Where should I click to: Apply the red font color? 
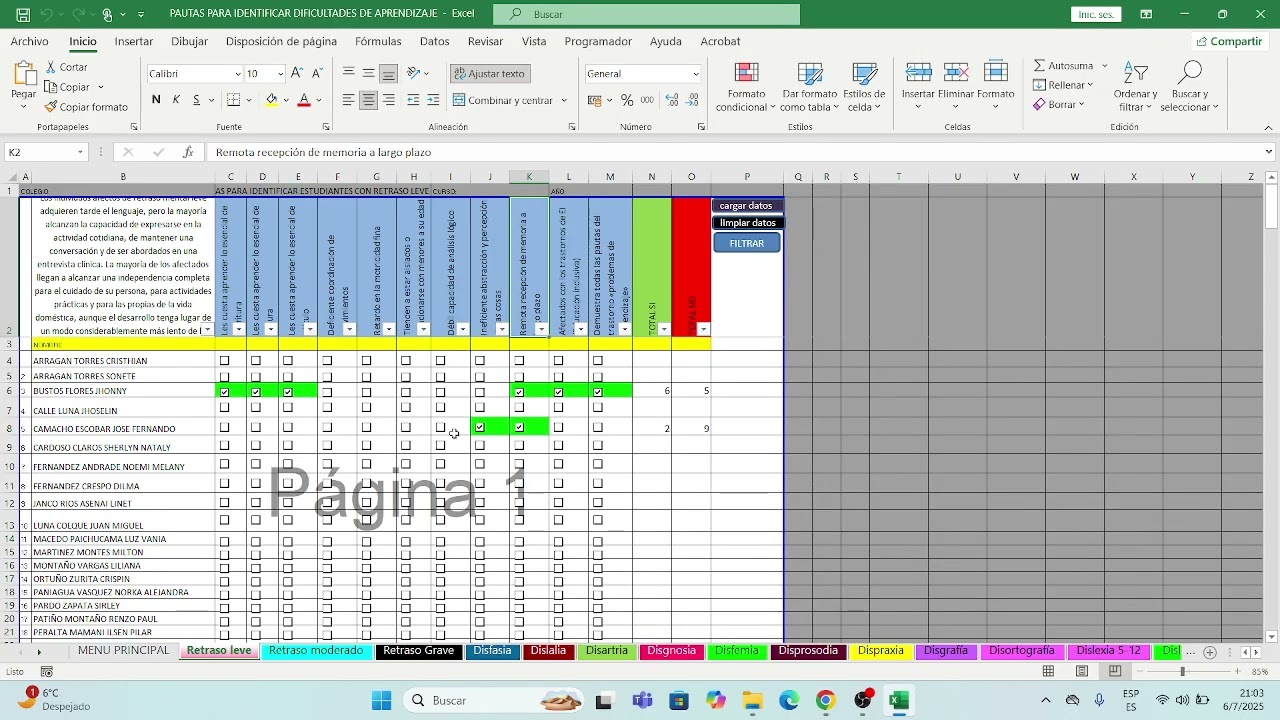click(304, 100)
